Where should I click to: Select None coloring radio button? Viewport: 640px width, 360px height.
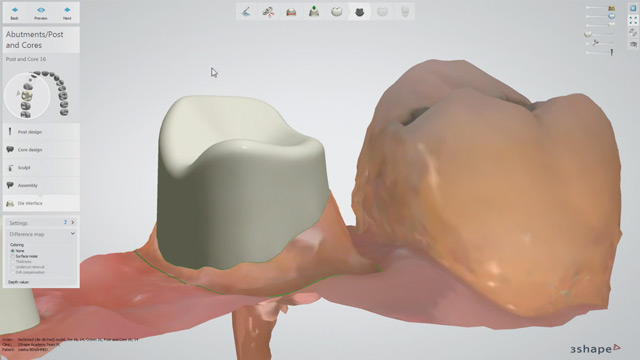click(x=13, y=251)
